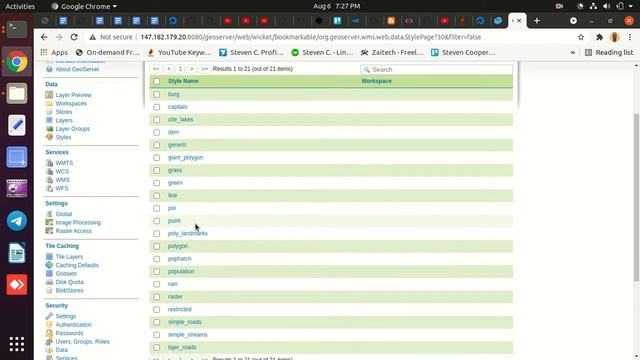
Task: Expand hidden bookmarks with the chevron
Action: (573, 52)
